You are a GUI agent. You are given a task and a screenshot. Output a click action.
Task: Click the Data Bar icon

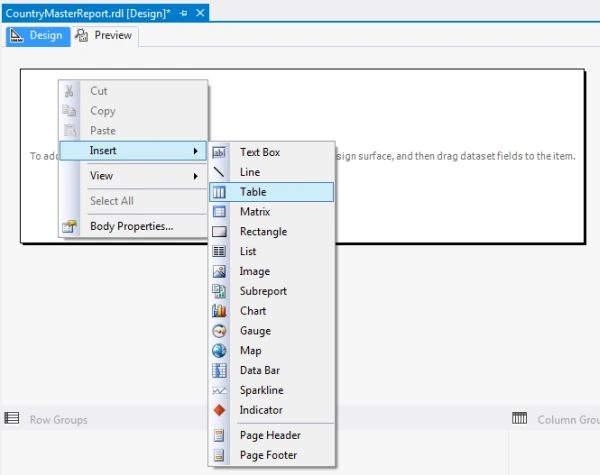click(219, 371)
